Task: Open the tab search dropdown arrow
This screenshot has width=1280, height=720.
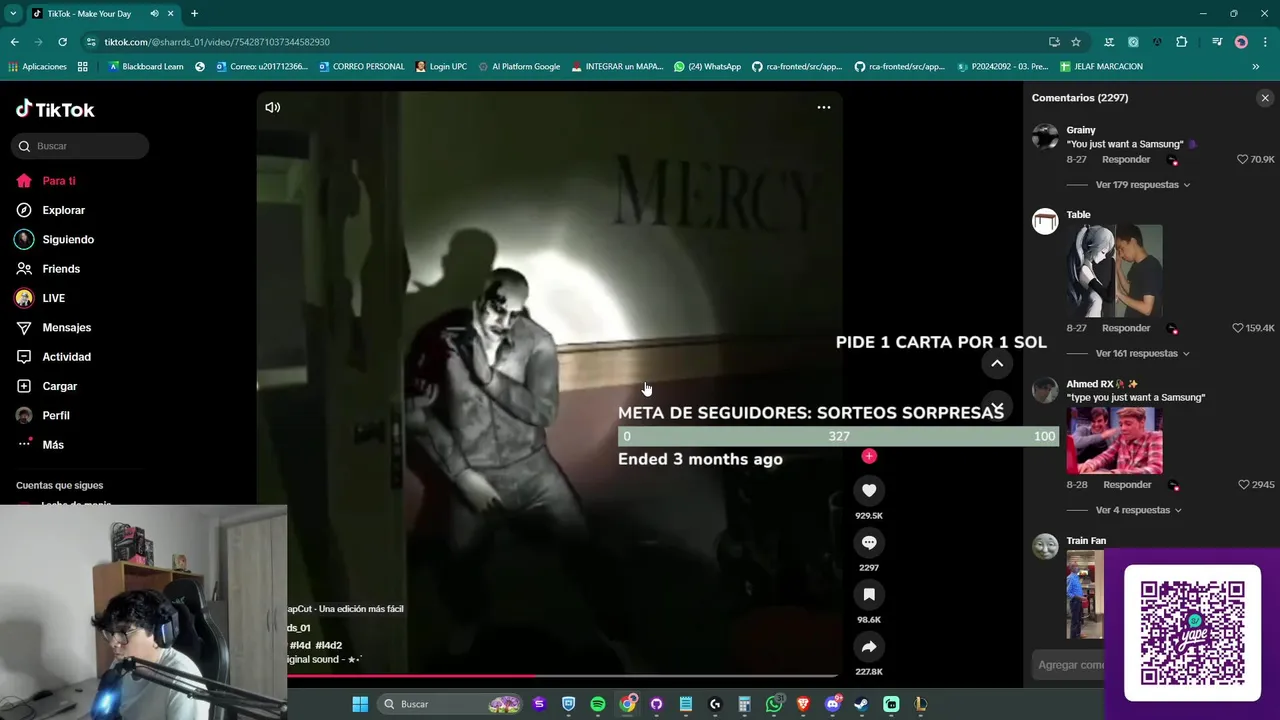Action: pyautogui.click(x=13, y=14)
